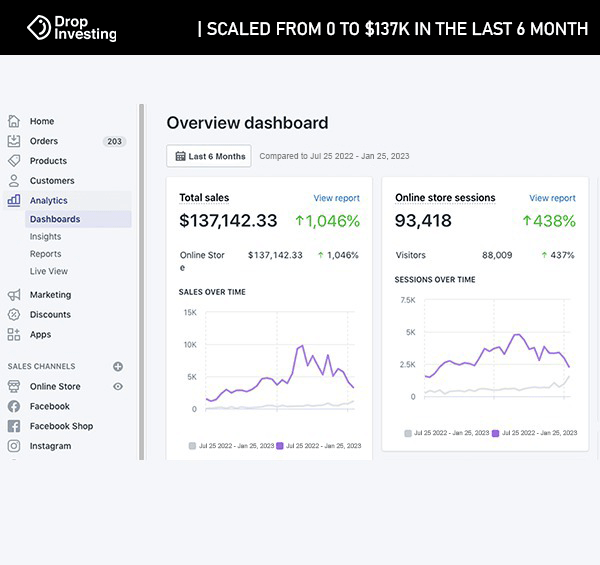Viewport: 600px width, 565px height.
Task: Click the Products tag icon
Action: coord(14,161)
